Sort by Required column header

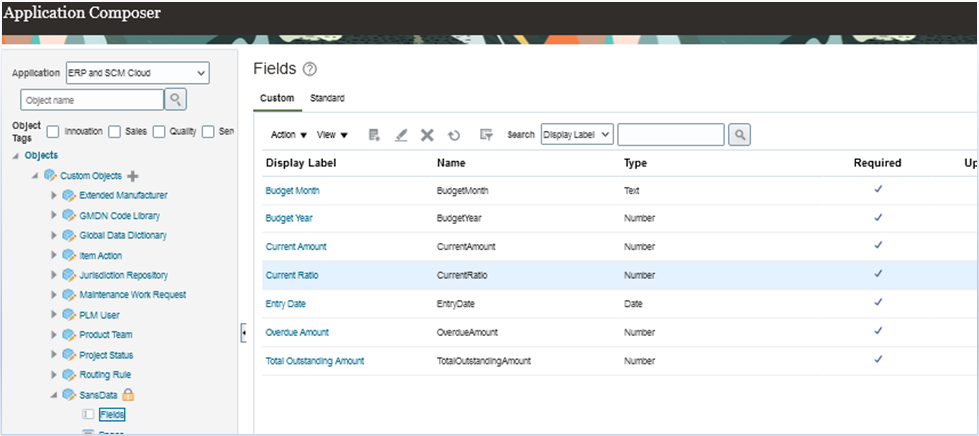pyautogui.click(x=878, y=163)
